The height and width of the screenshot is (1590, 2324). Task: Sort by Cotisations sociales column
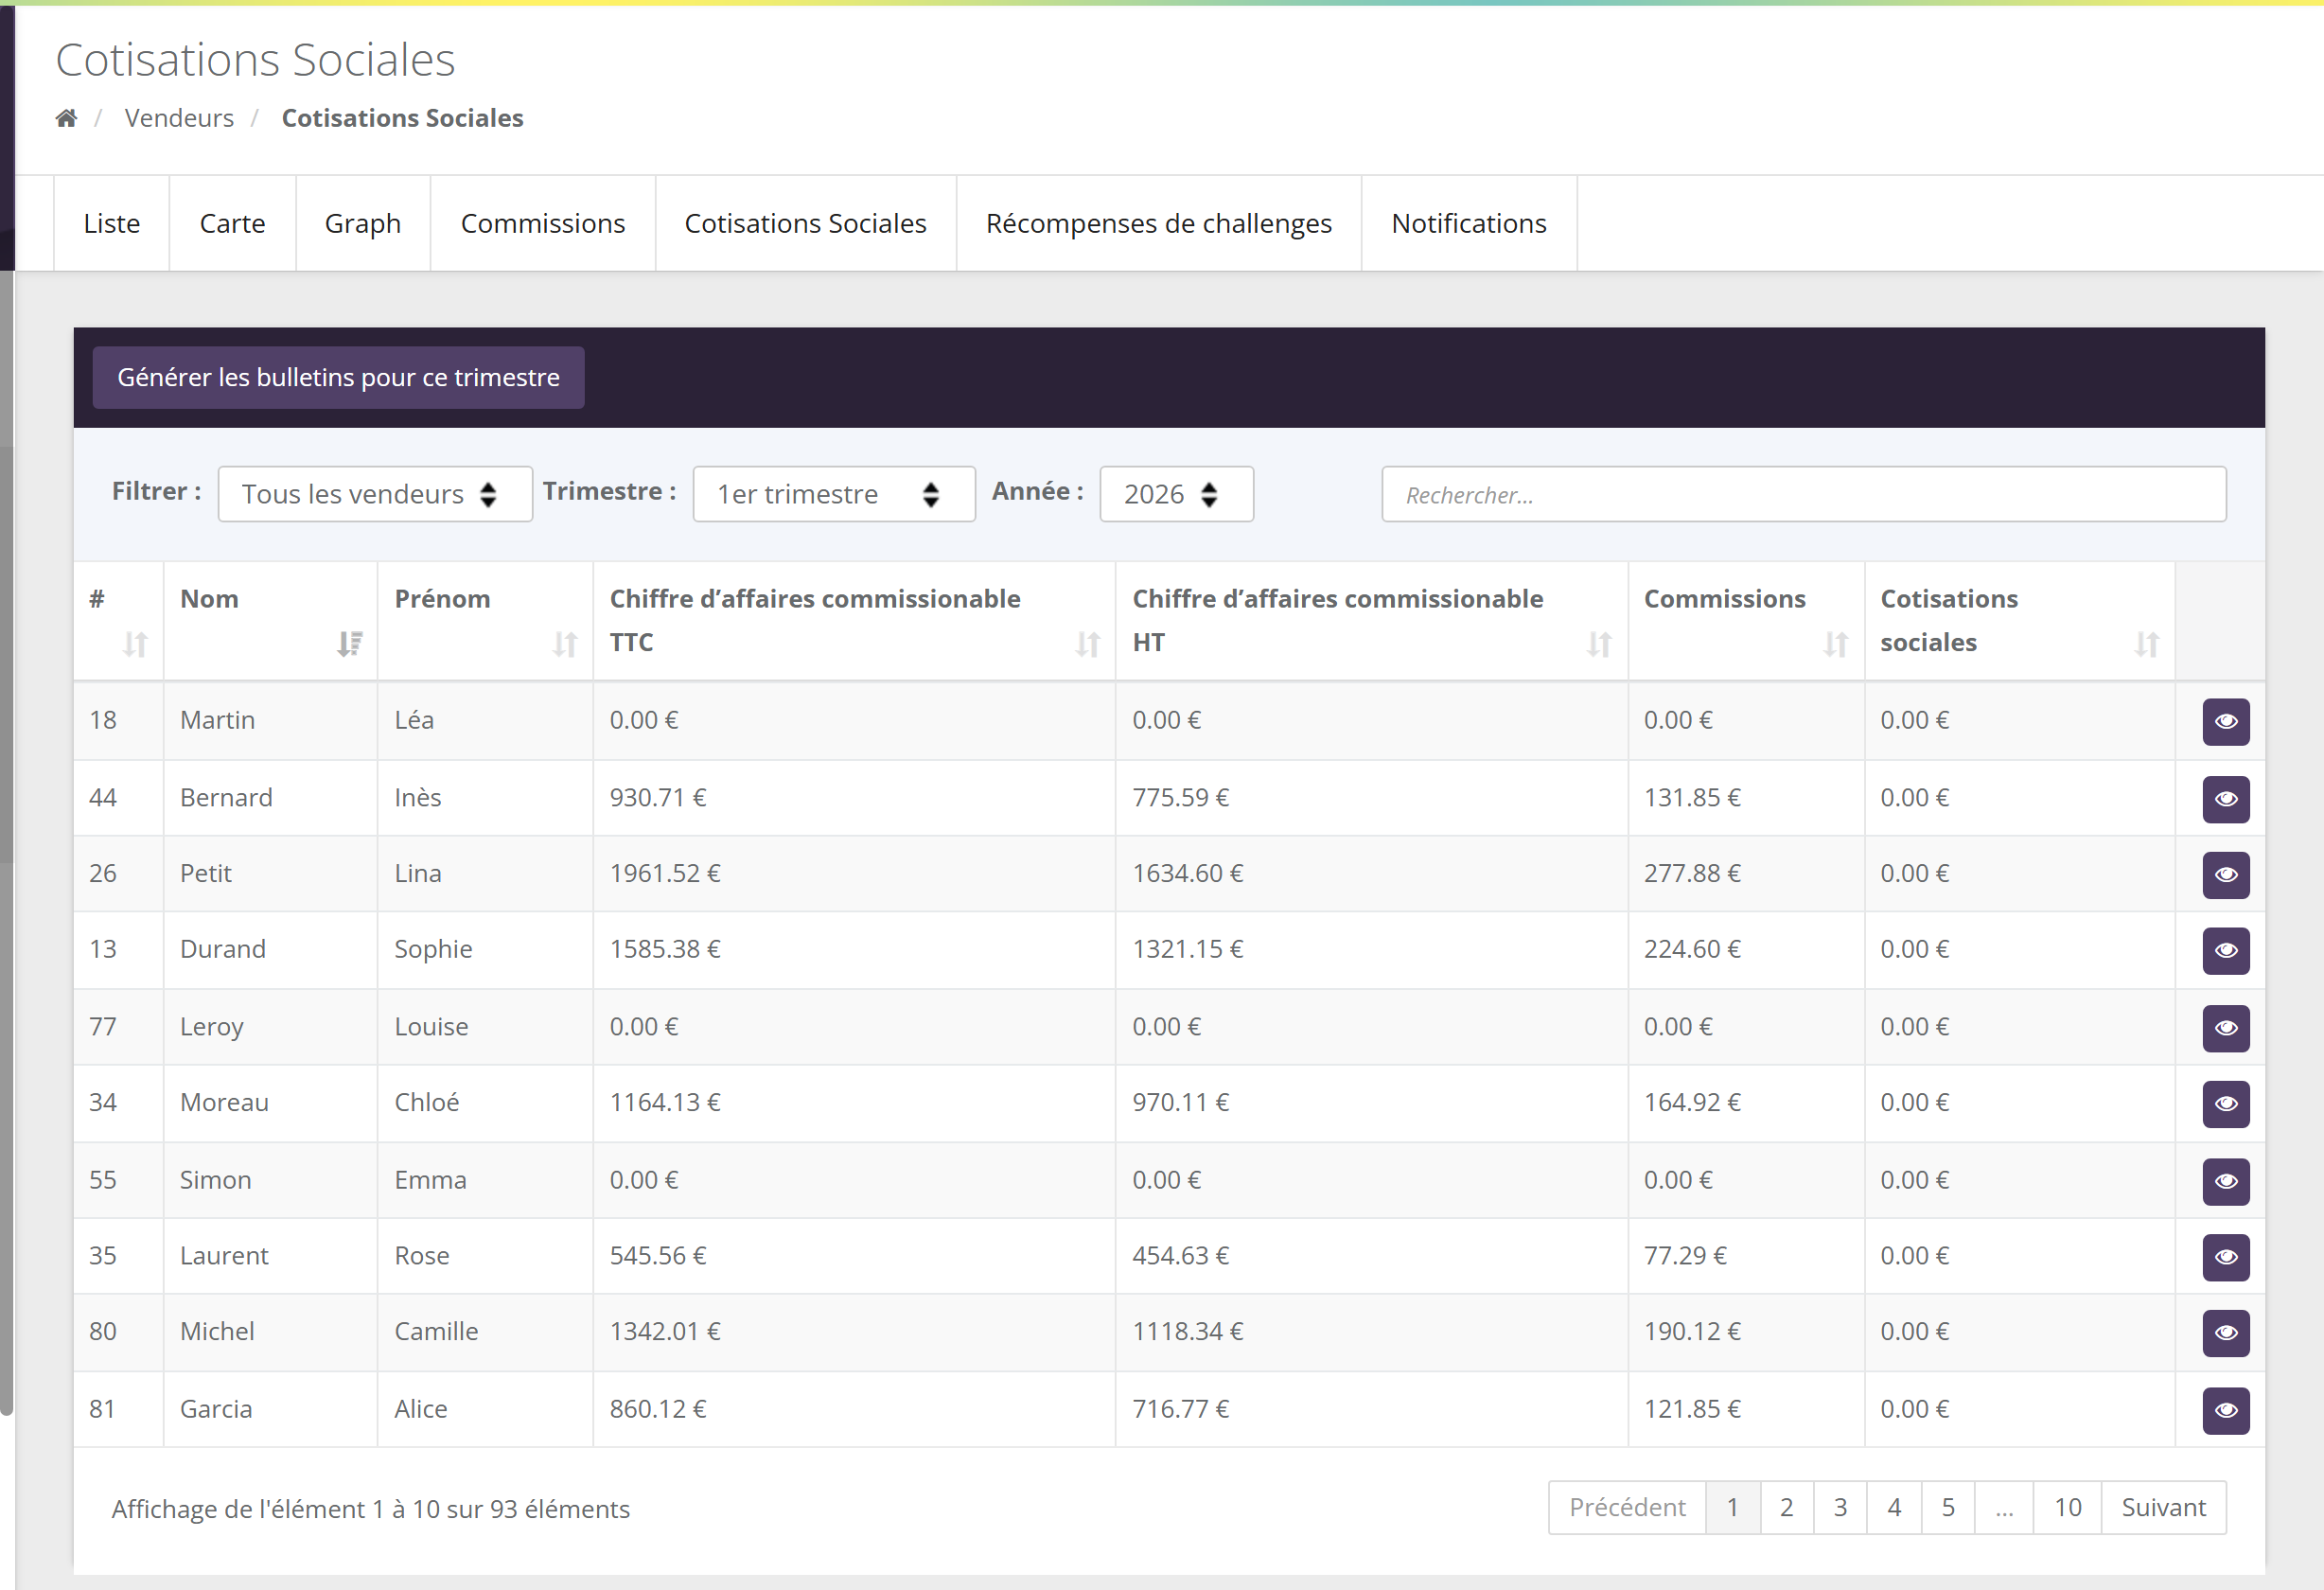pyautogui.click(x=2146, y=643)
